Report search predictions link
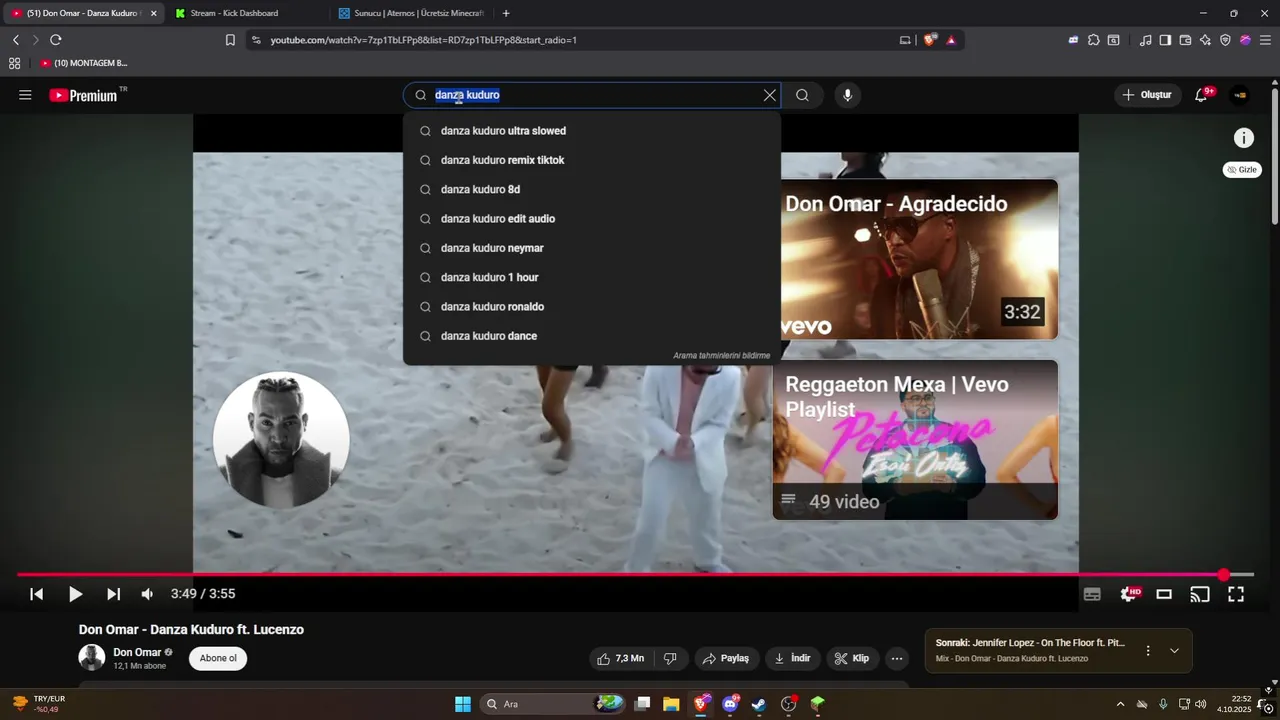1280x720 pixels. [721, 356]
